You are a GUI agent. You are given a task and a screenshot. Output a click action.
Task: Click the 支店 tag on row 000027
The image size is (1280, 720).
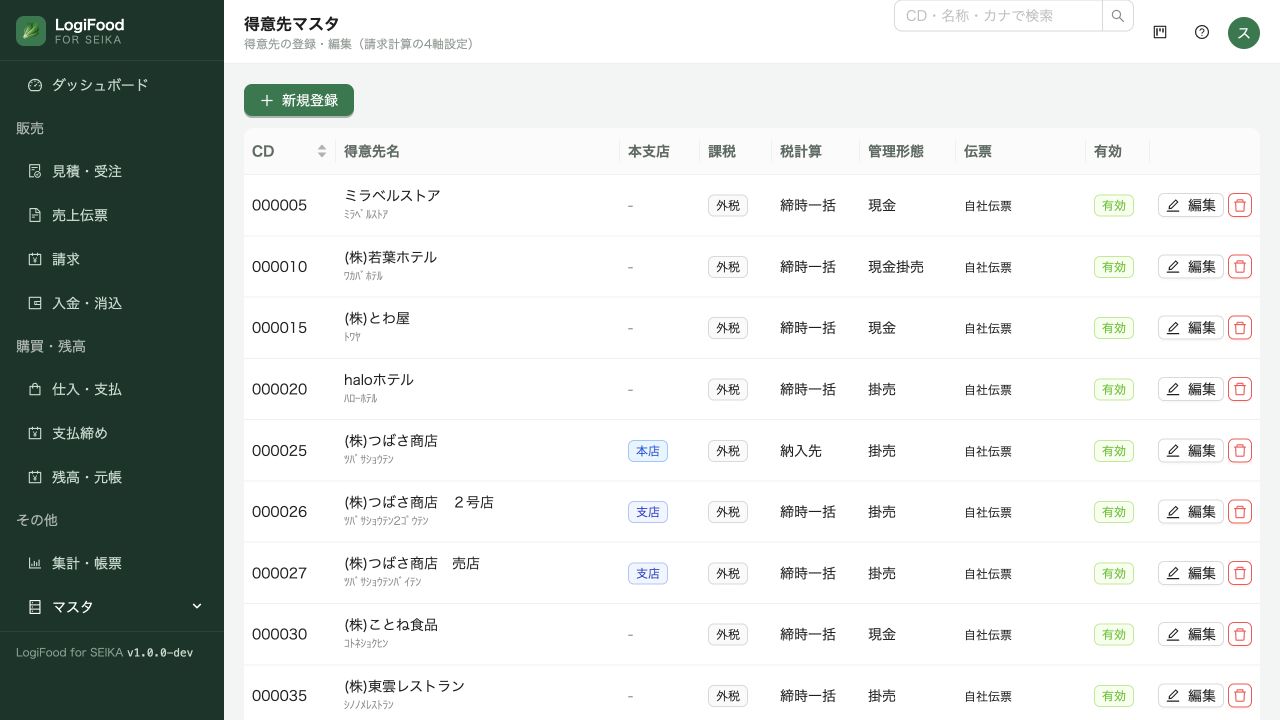coord(648,574)
